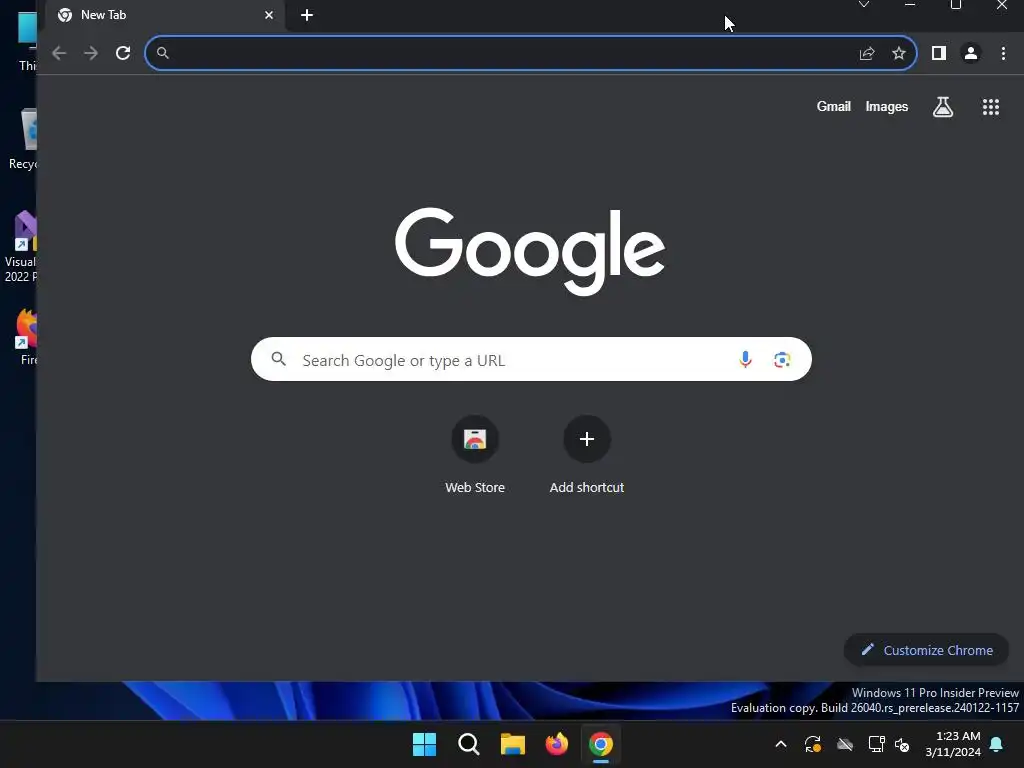
Task: Open Windows taskbar search
Action: pyautogui.click(x=468, y=744)
